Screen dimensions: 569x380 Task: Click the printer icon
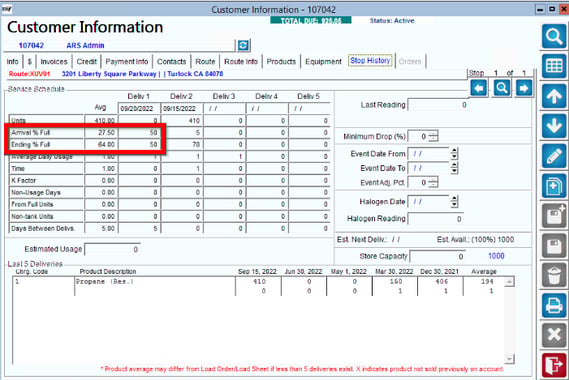coord(554,306)
